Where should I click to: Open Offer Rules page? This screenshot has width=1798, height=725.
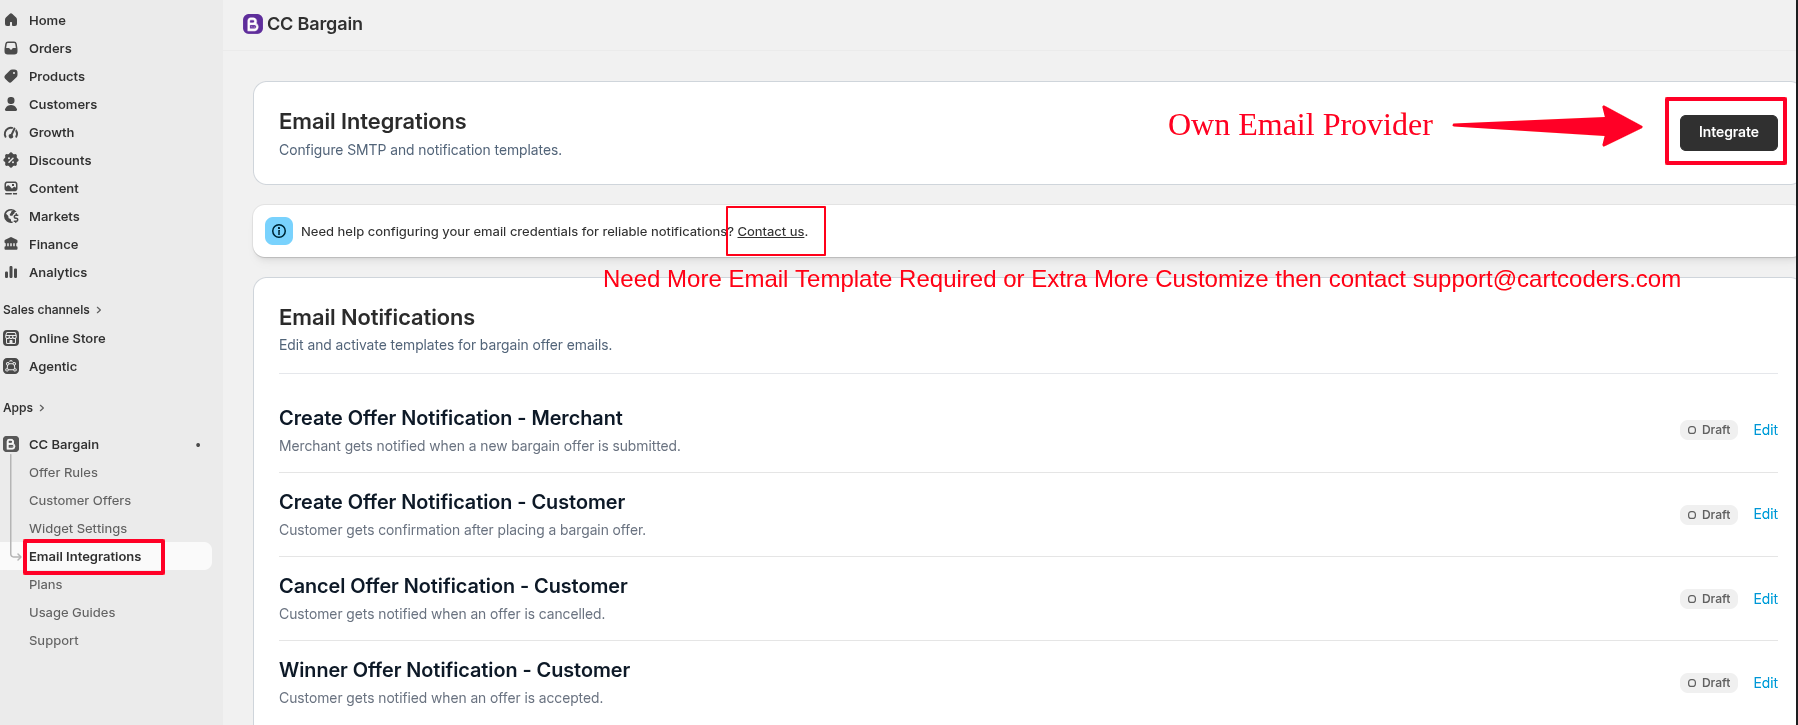click(x=63, y=473)
